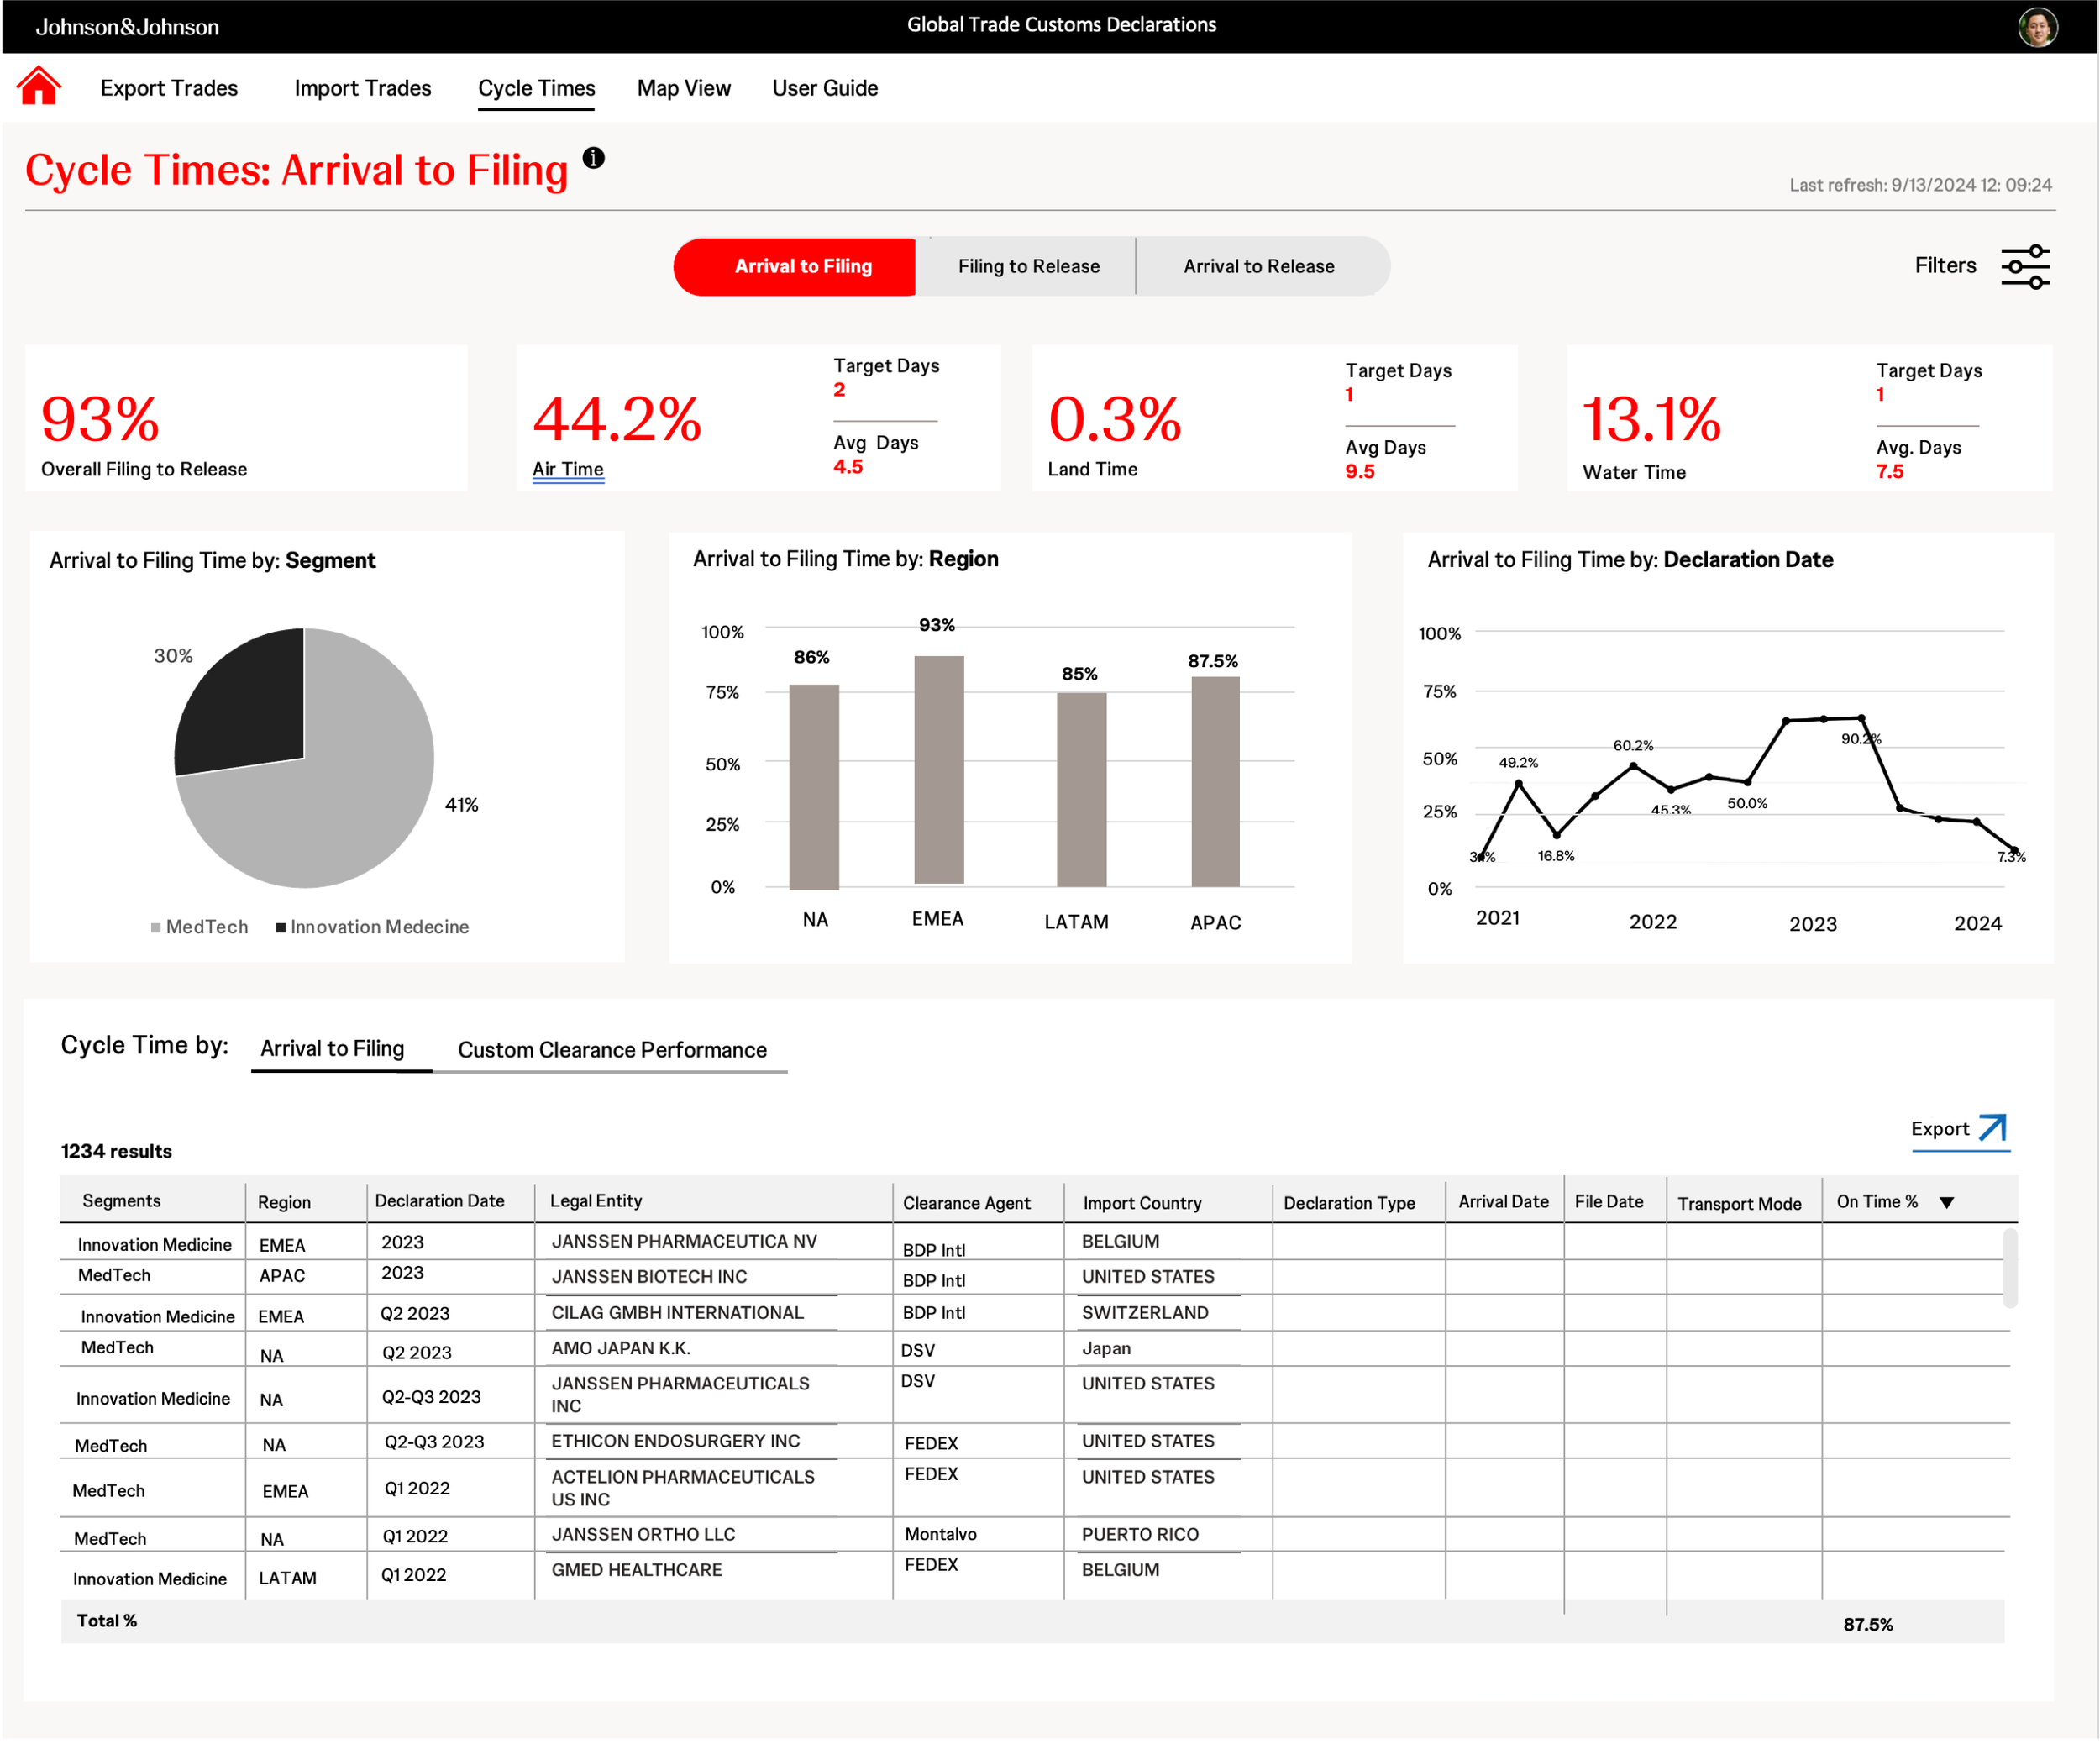The width and height of the screenshot is (2100, 1744).
Task: Click the Air Time link
Action: (567, 469)
